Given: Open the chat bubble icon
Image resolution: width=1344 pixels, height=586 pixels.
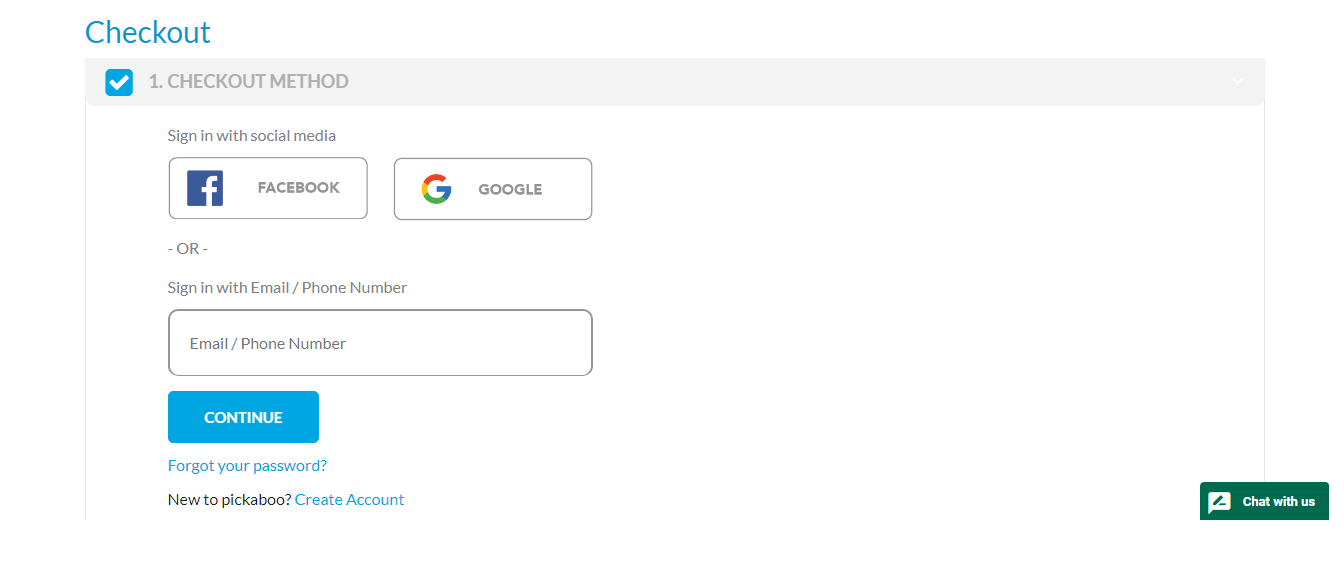Looking at the screenshot, I should (1220, 502).
